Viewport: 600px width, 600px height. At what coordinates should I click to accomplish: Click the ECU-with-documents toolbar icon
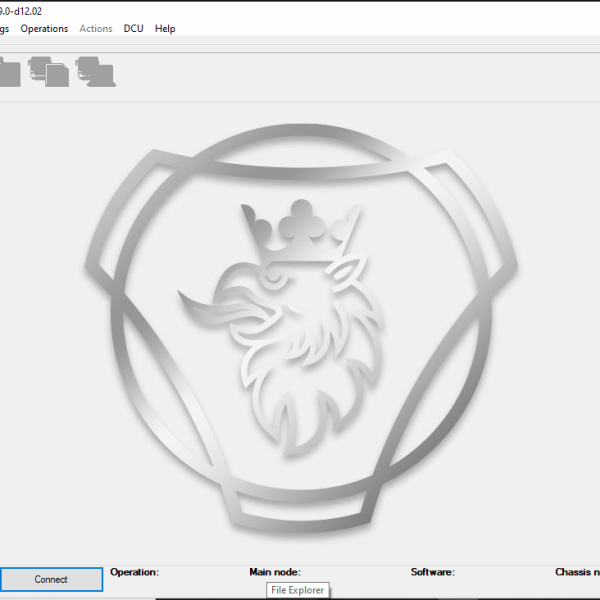[48, 72]
